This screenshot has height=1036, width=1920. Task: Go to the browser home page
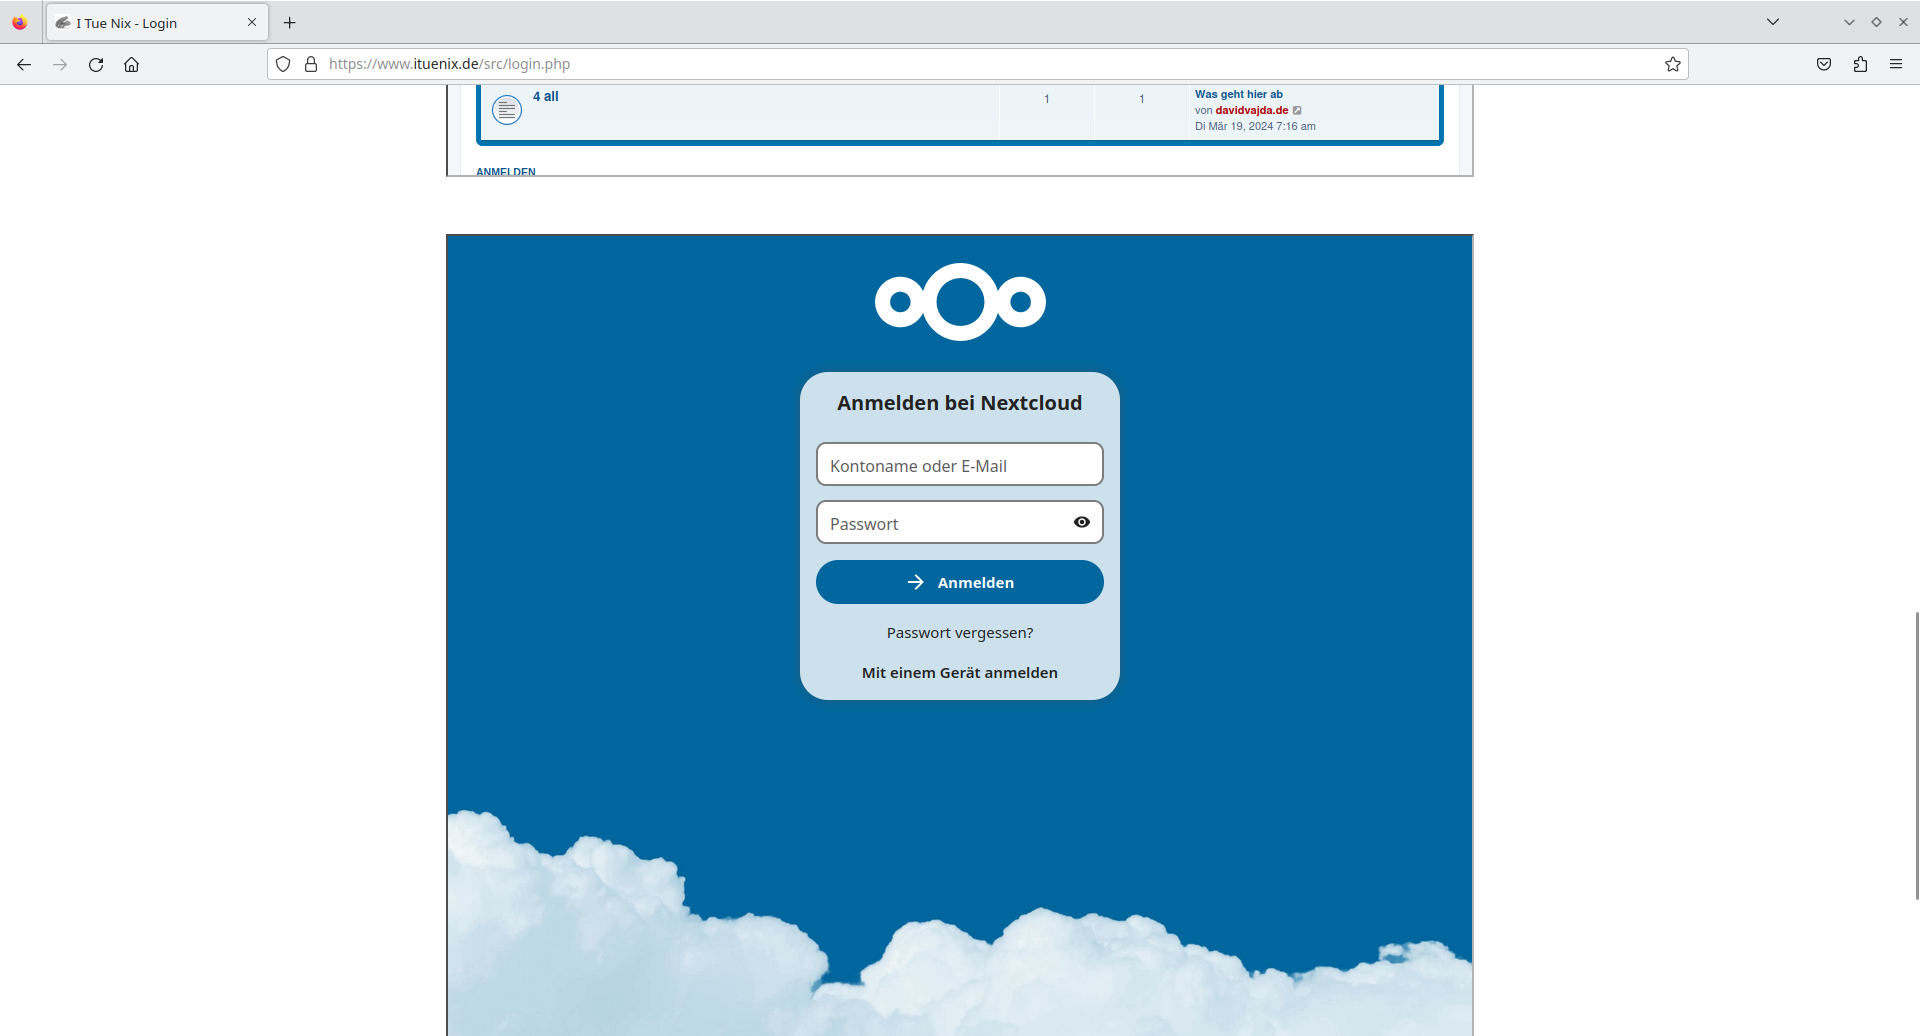[x=131, y=64]
